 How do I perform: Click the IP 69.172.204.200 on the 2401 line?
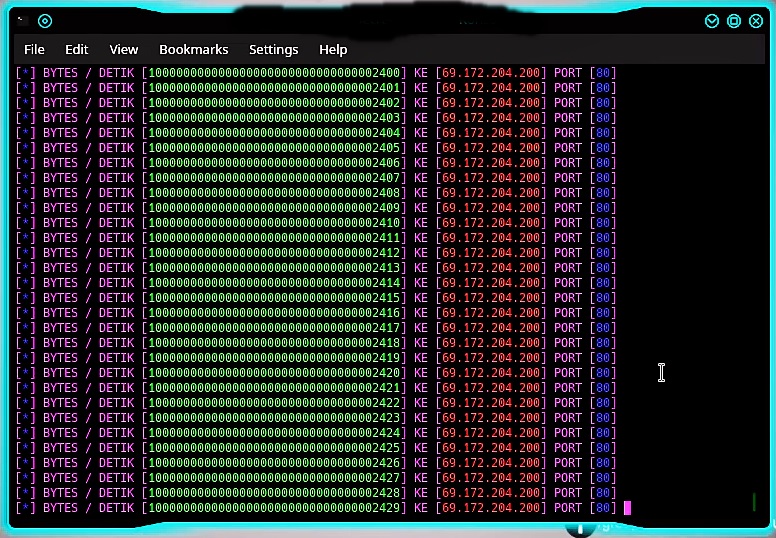(491, 88)
